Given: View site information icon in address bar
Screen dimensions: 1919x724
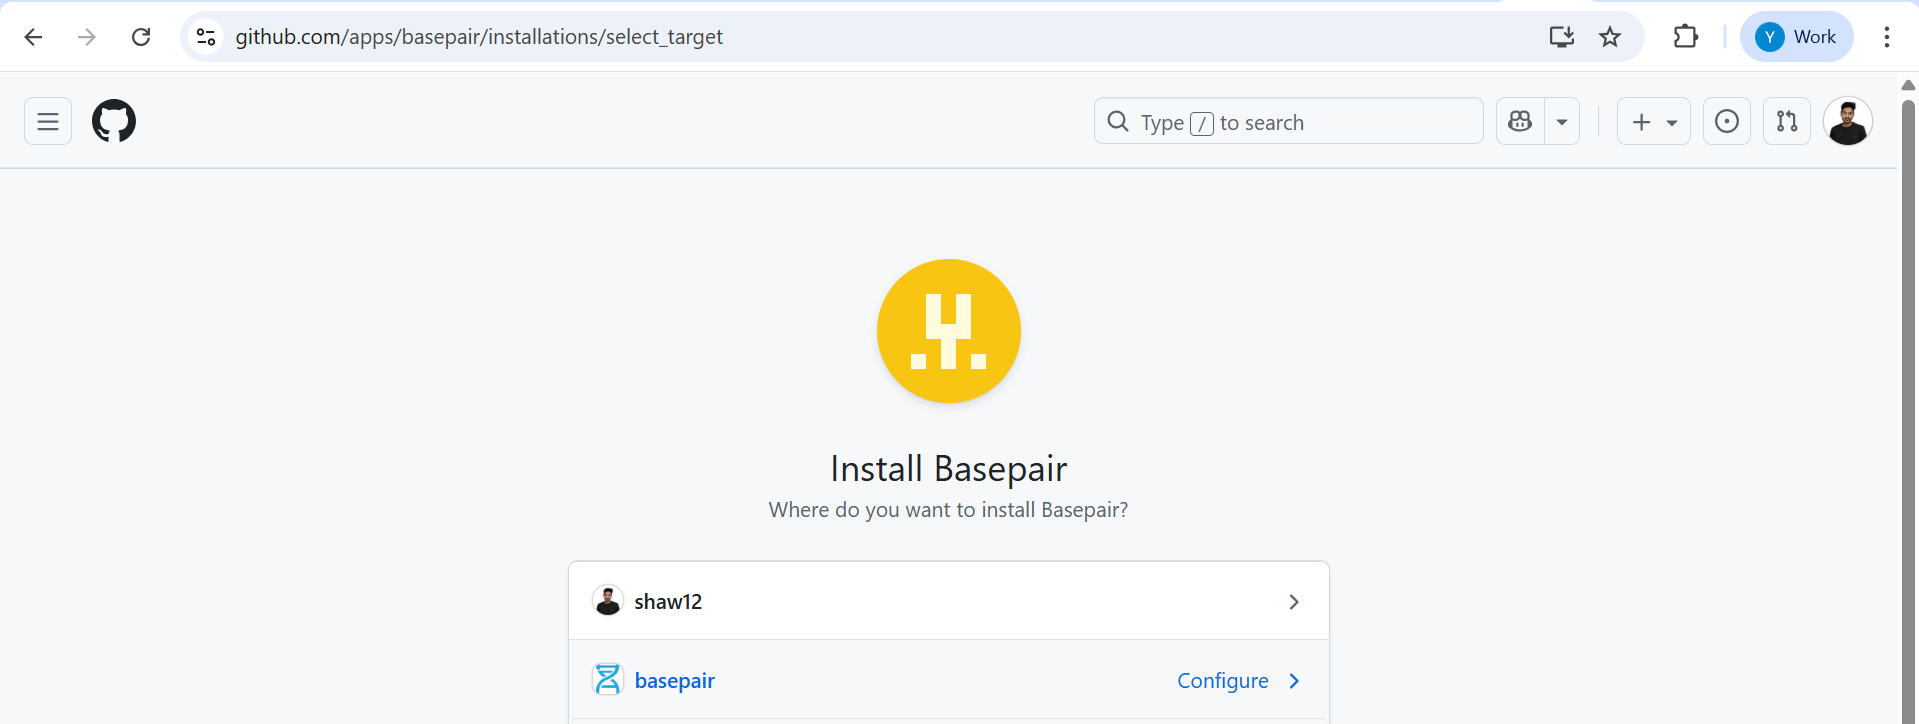Looking at the screenshot, I should 206,37.
